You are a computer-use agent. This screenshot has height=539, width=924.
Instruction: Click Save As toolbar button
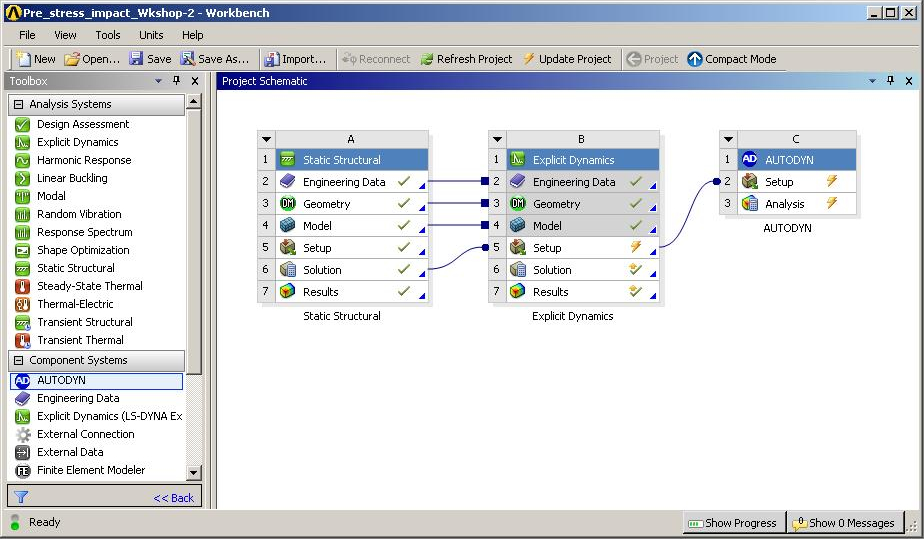point(215,59)
